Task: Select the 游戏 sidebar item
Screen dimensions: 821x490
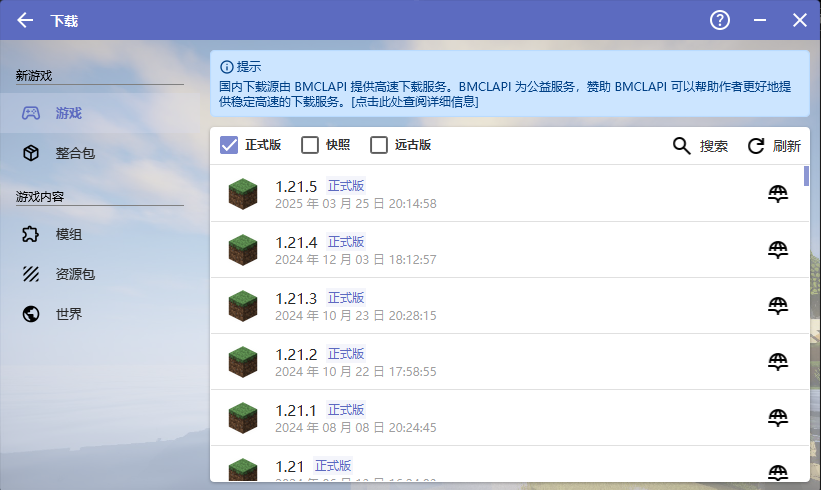Action: pyautogui.click(x=100, y=113)
